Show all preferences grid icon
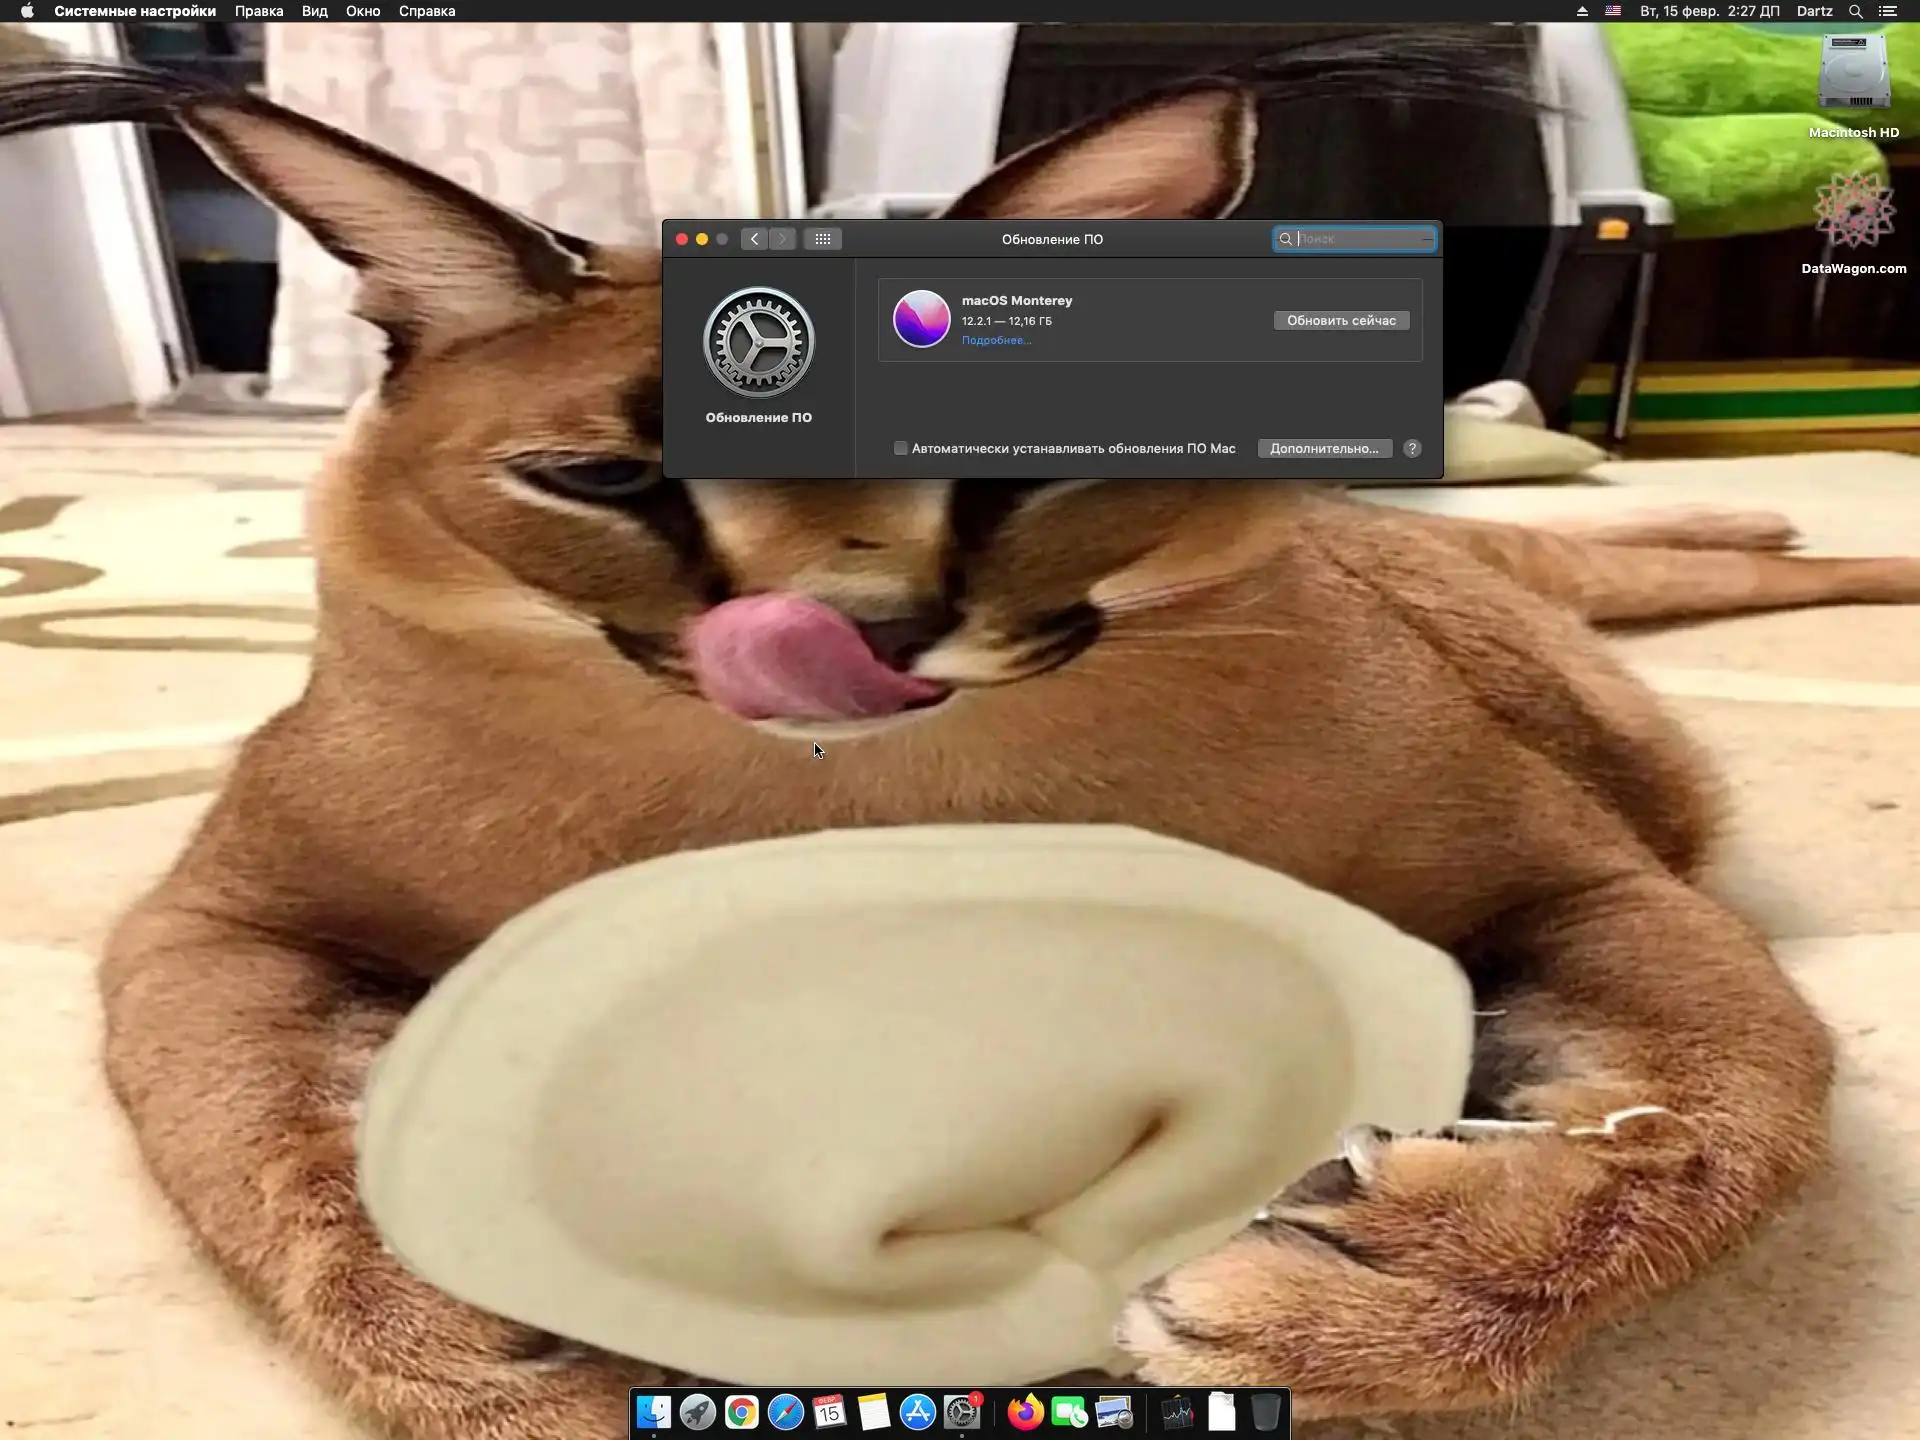 click(822, 239)
